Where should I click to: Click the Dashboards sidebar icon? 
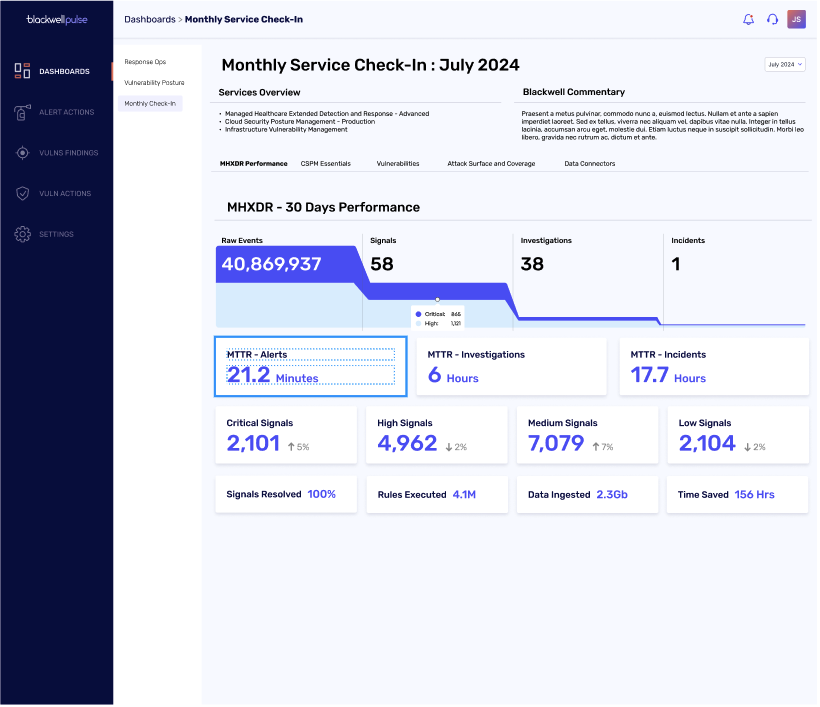tap(22, 71)
